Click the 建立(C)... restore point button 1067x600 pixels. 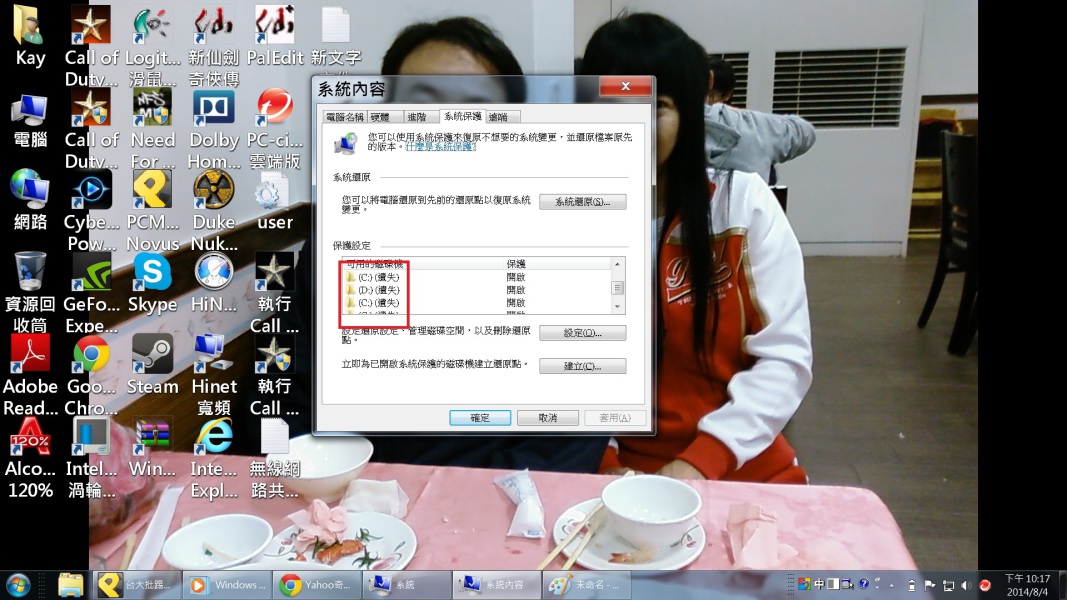click(x=582, y=366)
